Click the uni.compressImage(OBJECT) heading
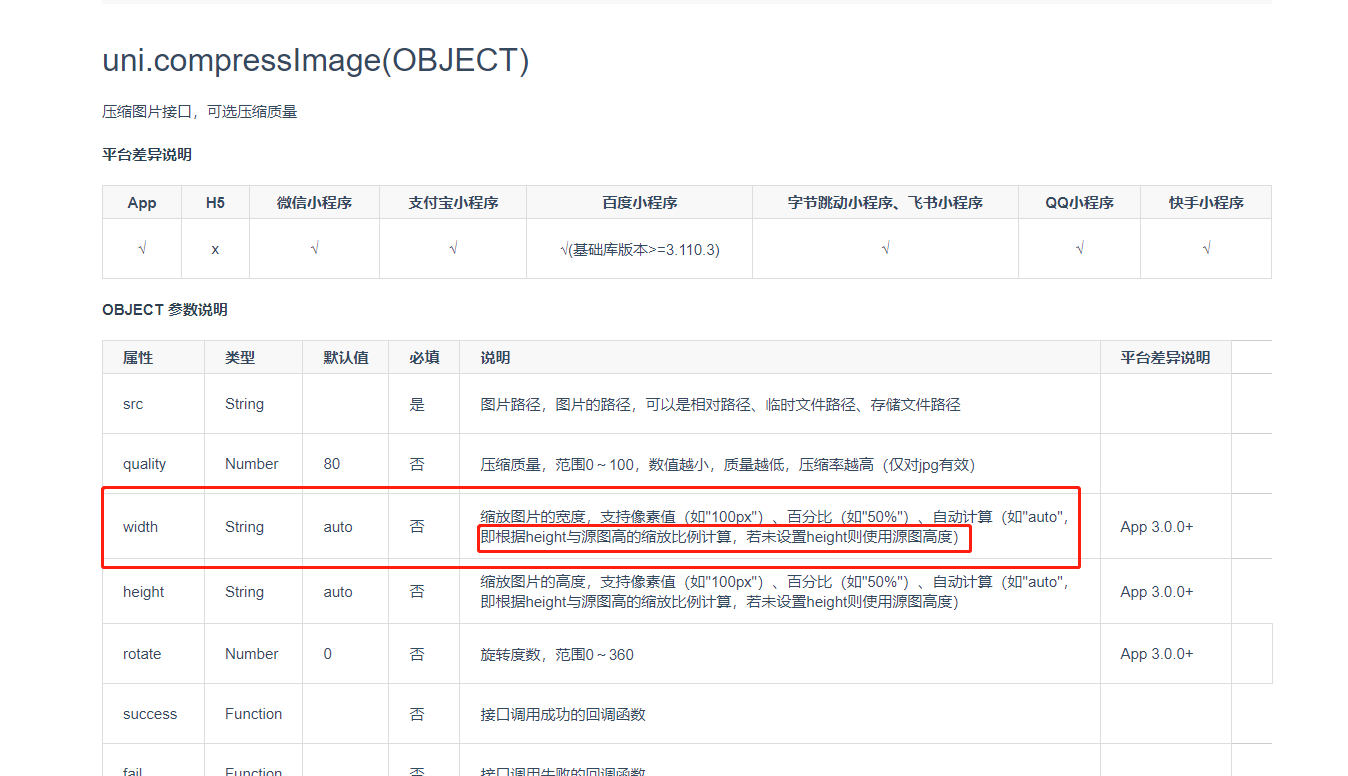Viewport: 1348px width, 776px height. [x=315, y=61]
